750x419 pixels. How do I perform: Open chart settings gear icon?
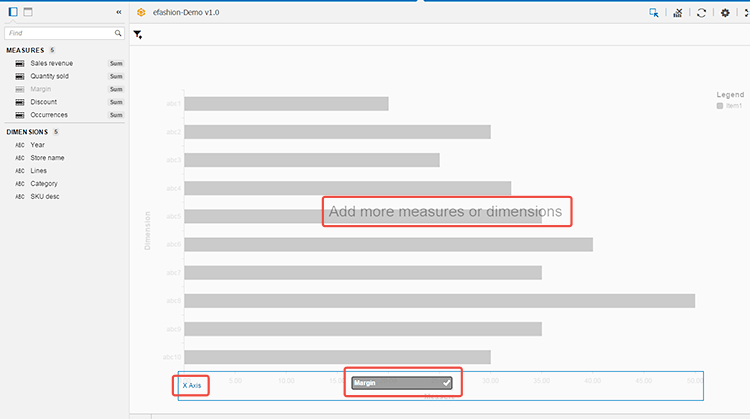point(725,13)
